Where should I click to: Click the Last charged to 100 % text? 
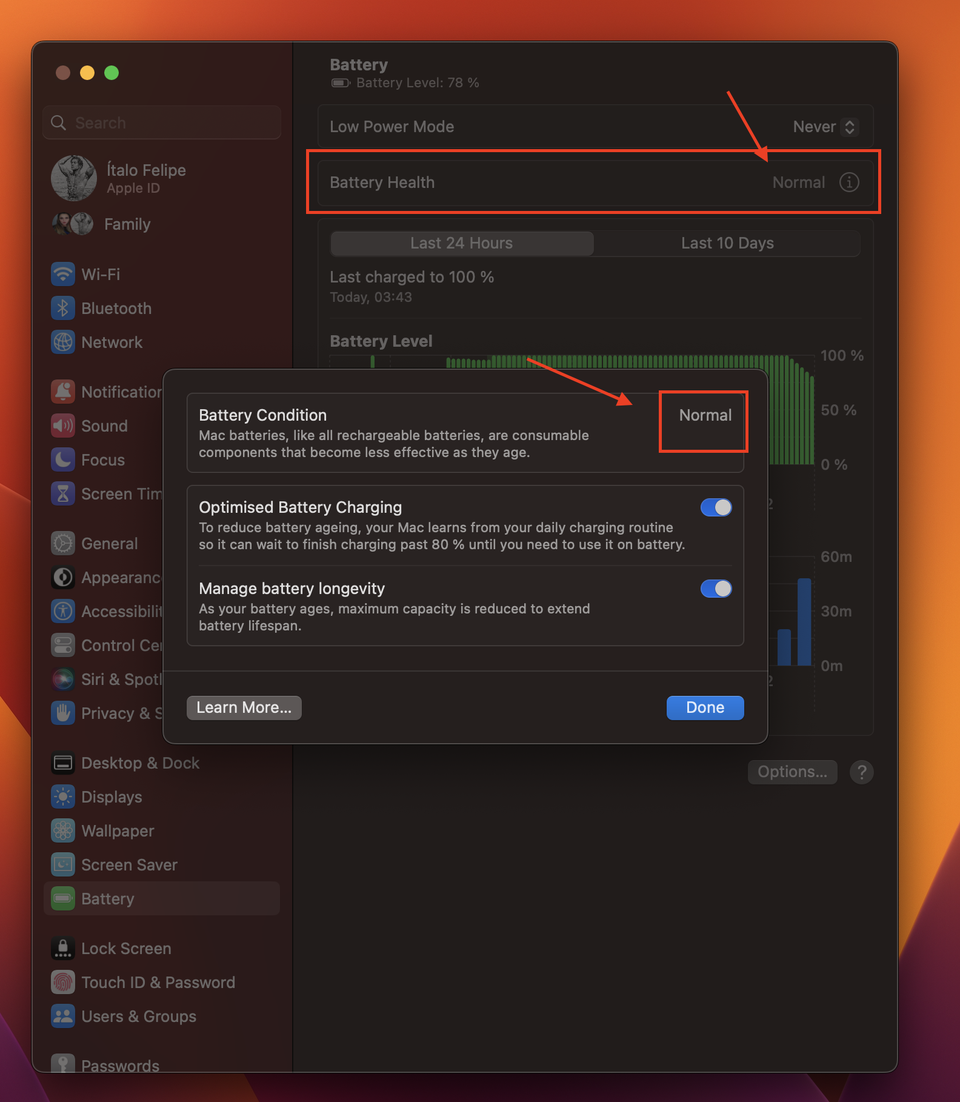pyautogui.click(x=412, y=277)
